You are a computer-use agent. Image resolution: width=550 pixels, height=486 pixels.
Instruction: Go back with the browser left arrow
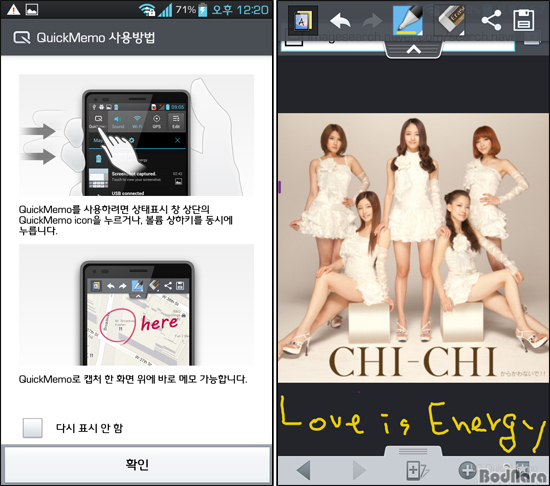[304, 470]
